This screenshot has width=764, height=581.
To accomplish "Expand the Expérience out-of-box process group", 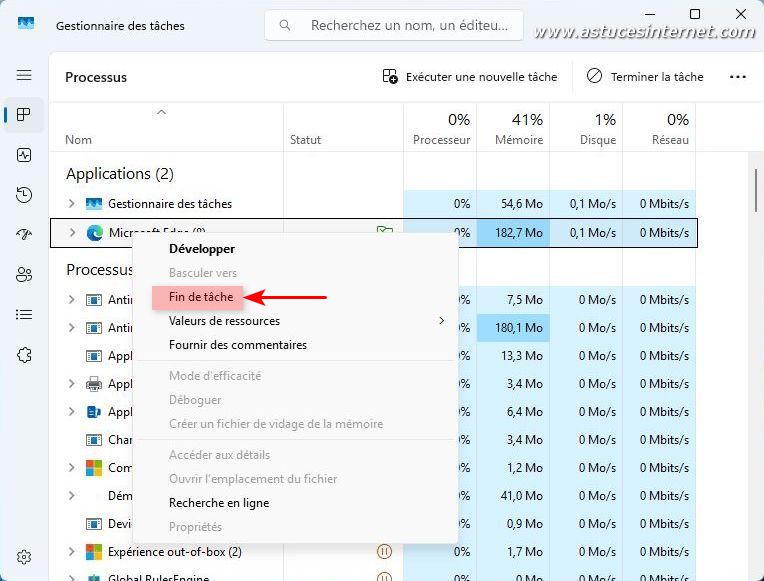I will (x=71, y=552).
